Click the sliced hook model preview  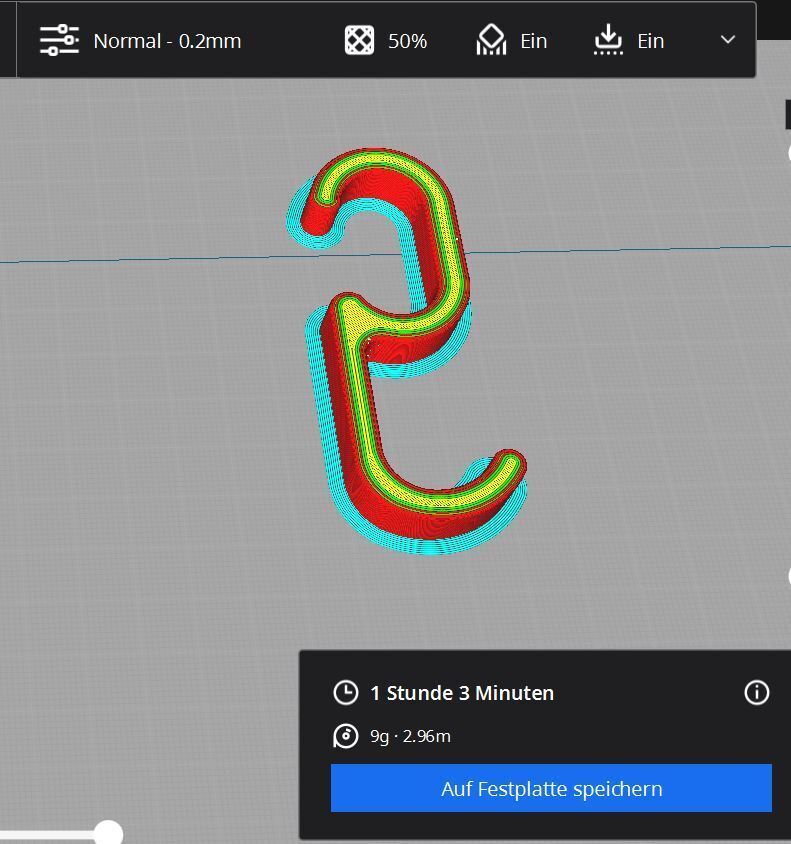(406, 350)
